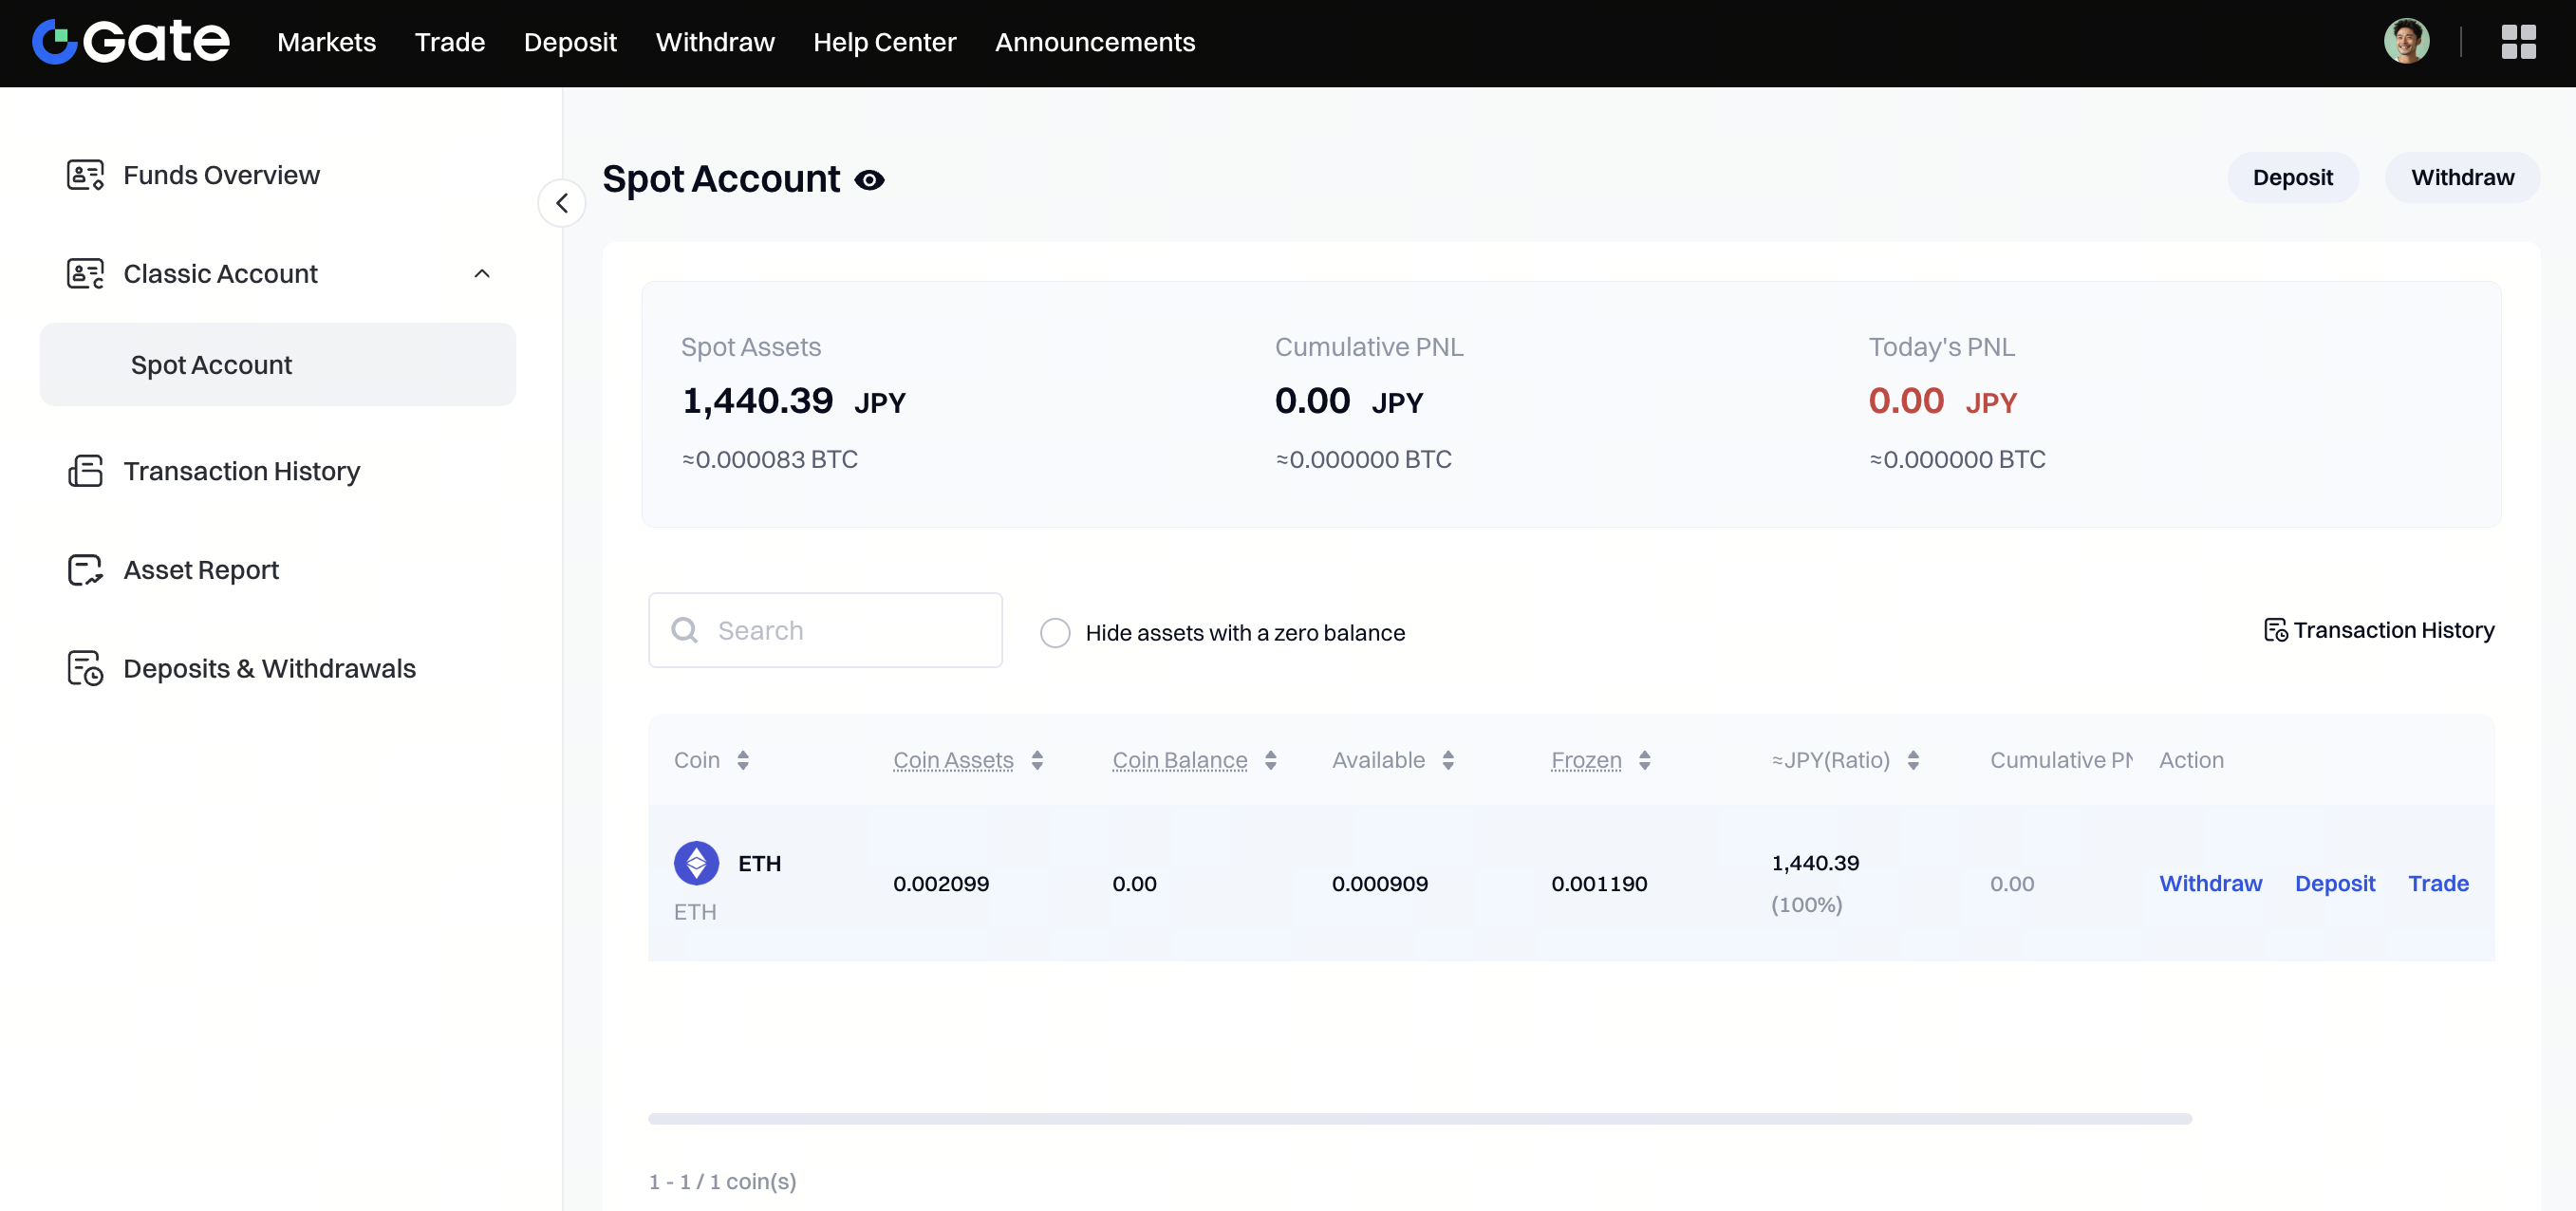Viewport: 2576px width, 1211px height.
Task: Open the user profile avatar
Action: (2405, 42)
